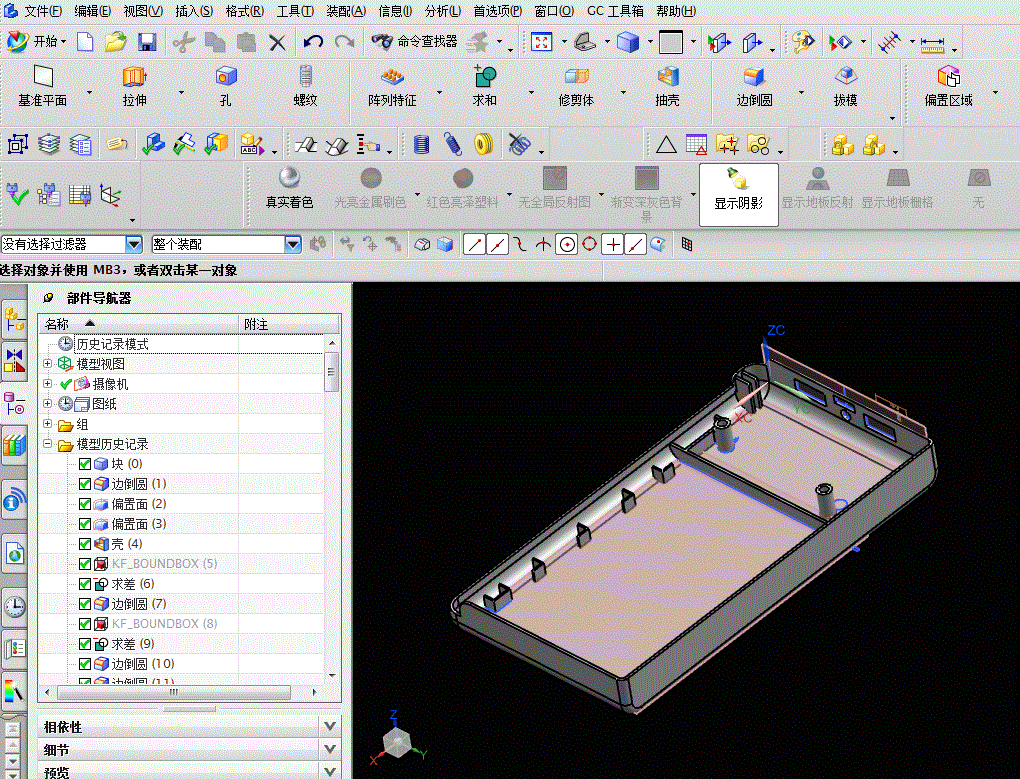Select the Hole (孔) feature tool
Image resolution: width=1020 pixels, height=779 pixels.
click(x=226, y=86)
